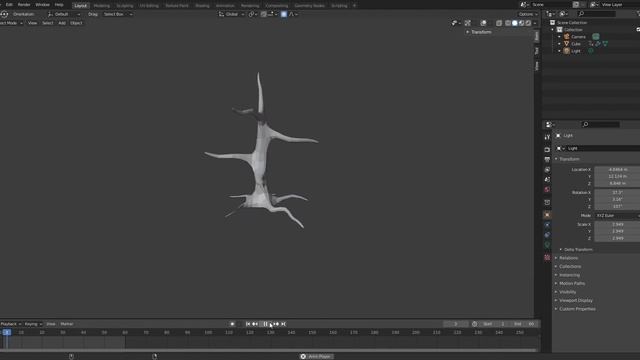Open the pivot point dropdown
640x360 pixels.
(253, 14)
